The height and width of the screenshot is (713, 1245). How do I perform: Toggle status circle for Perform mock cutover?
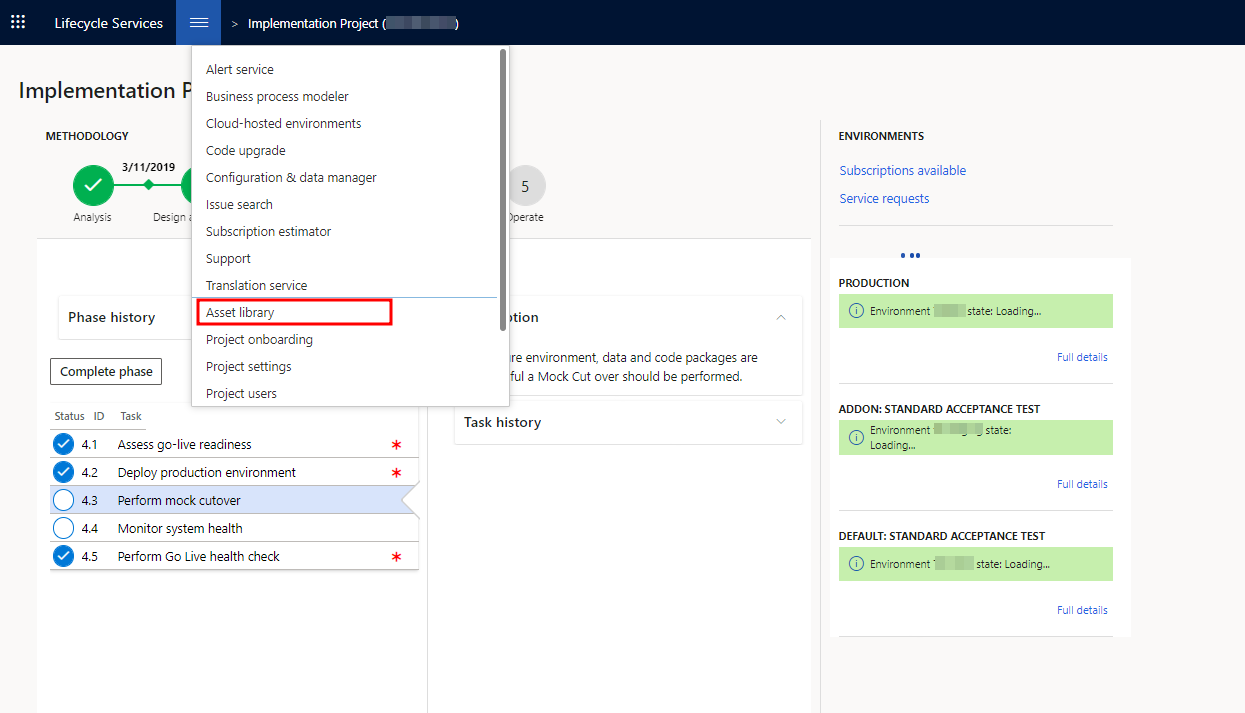[64, 500]
